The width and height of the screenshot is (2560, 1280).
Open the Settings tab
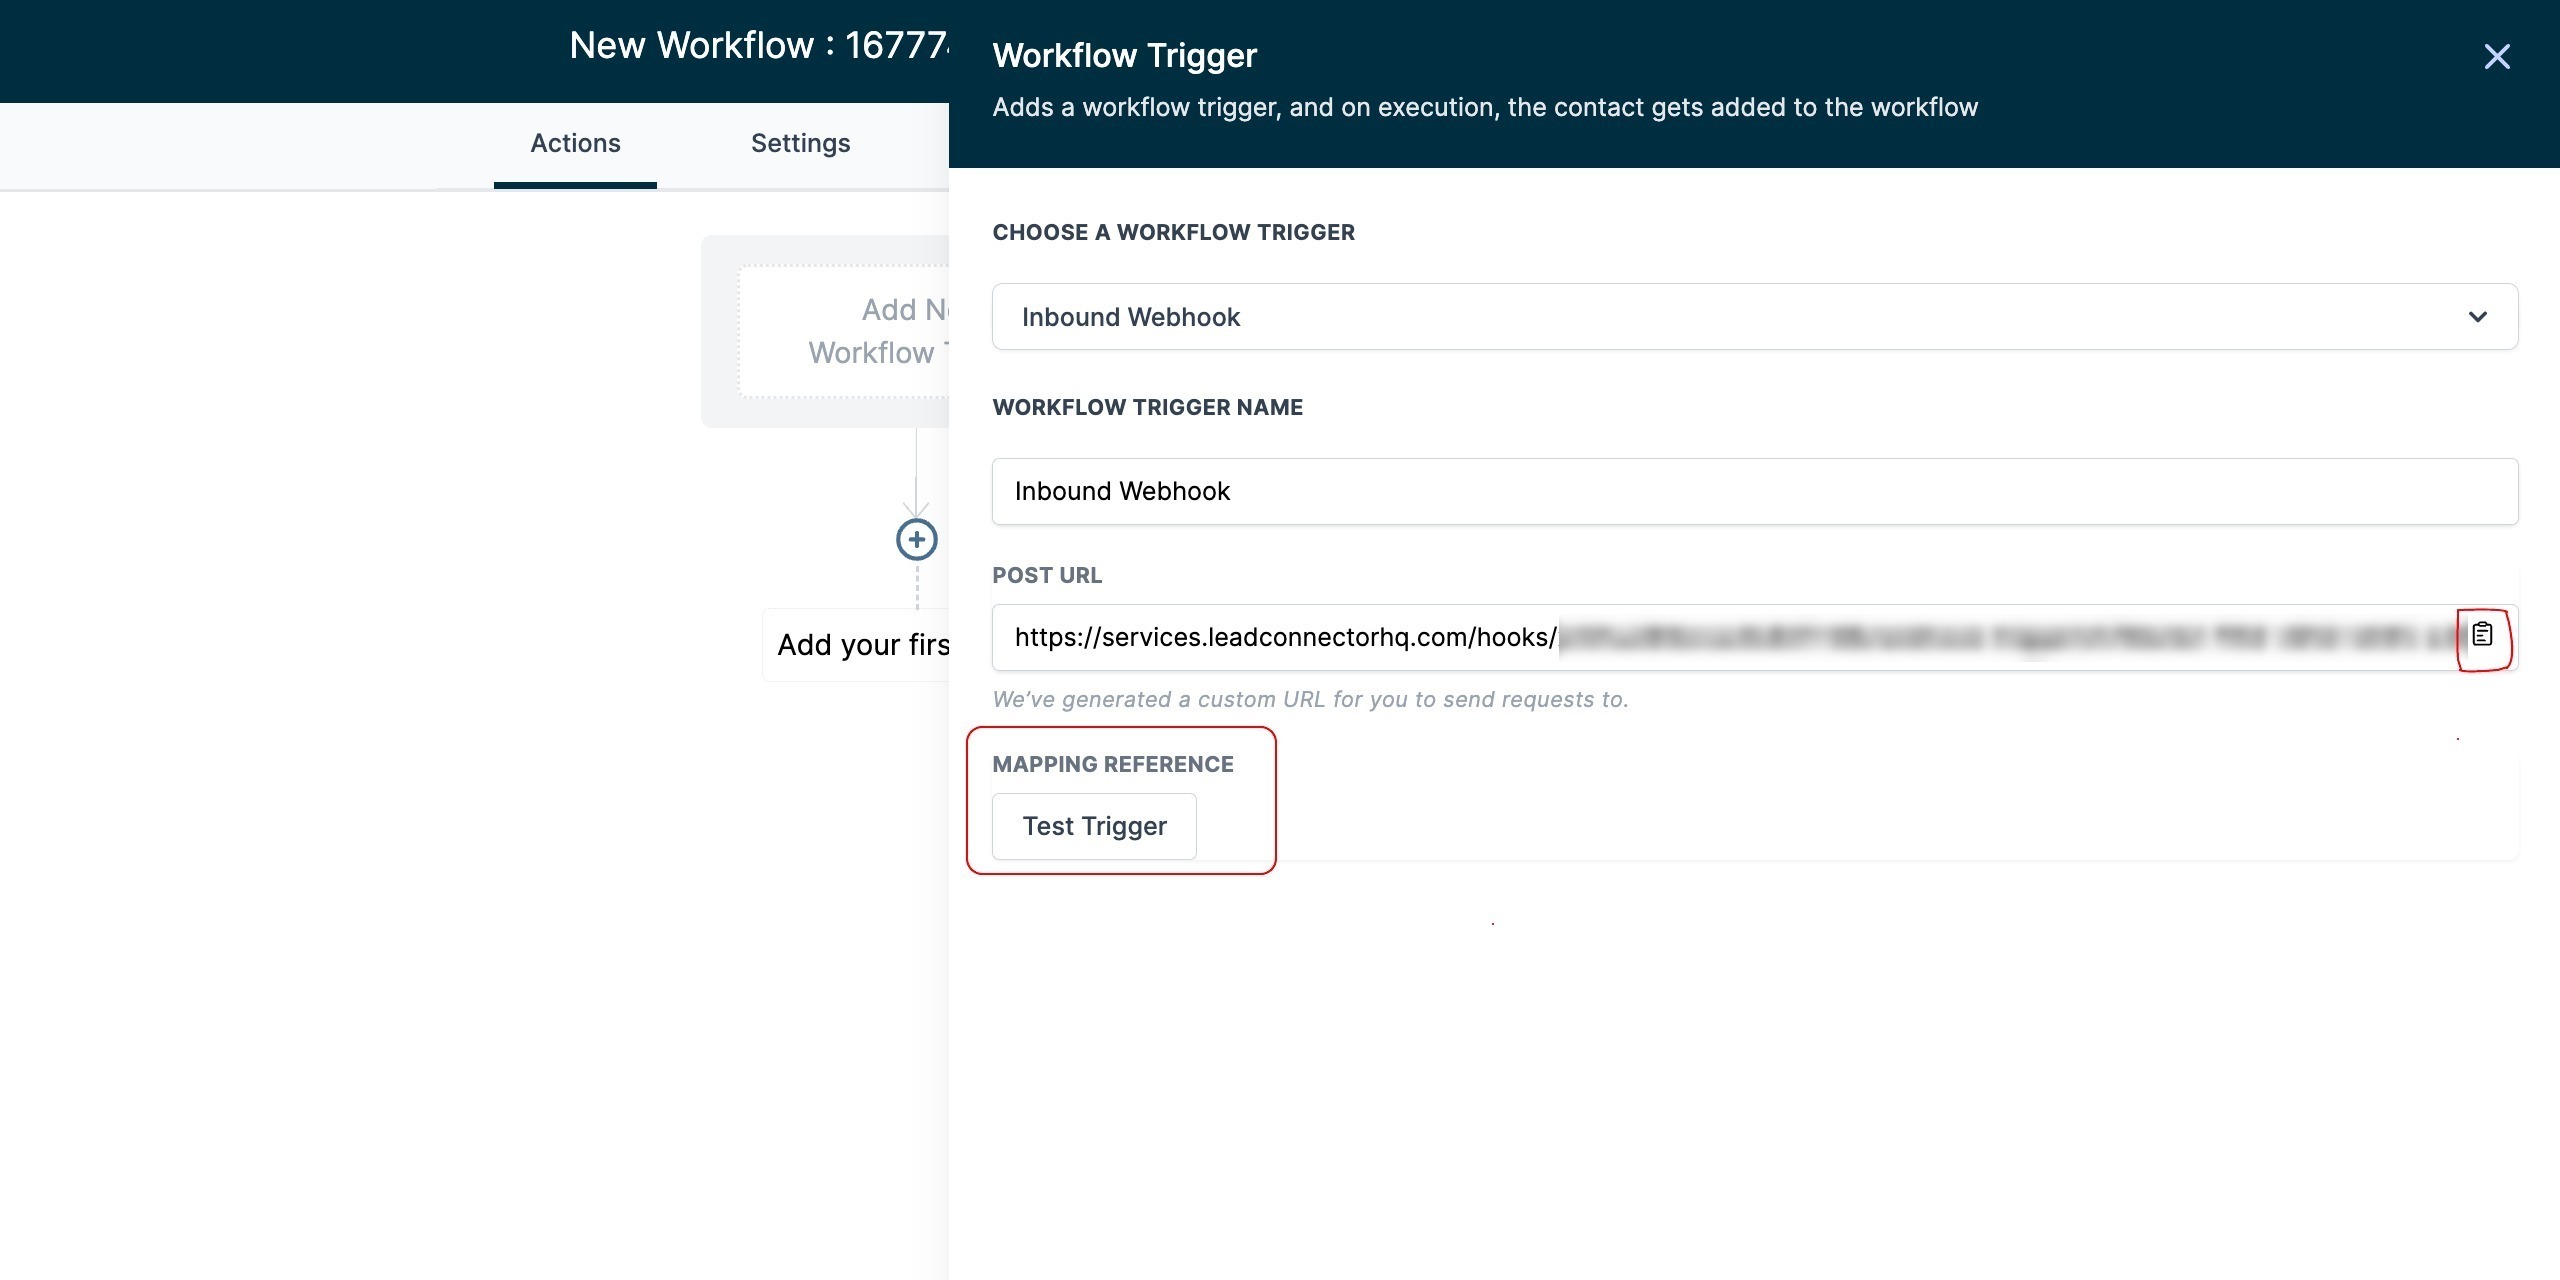(800, 143)
